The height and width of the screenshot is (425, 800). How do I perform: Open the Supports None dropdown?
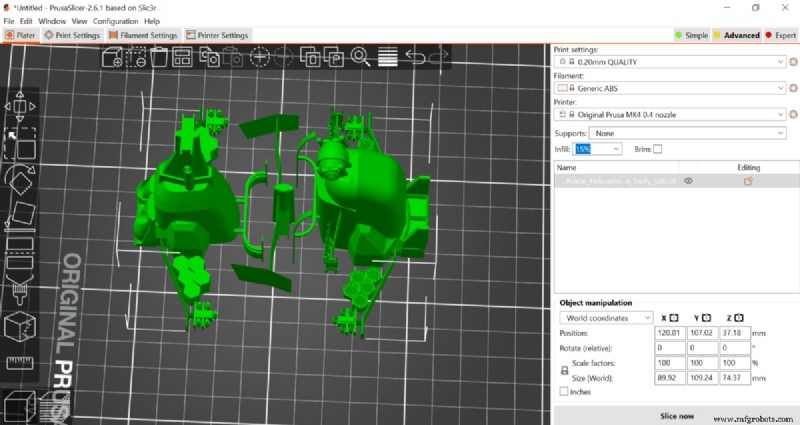tap(687, 133)
